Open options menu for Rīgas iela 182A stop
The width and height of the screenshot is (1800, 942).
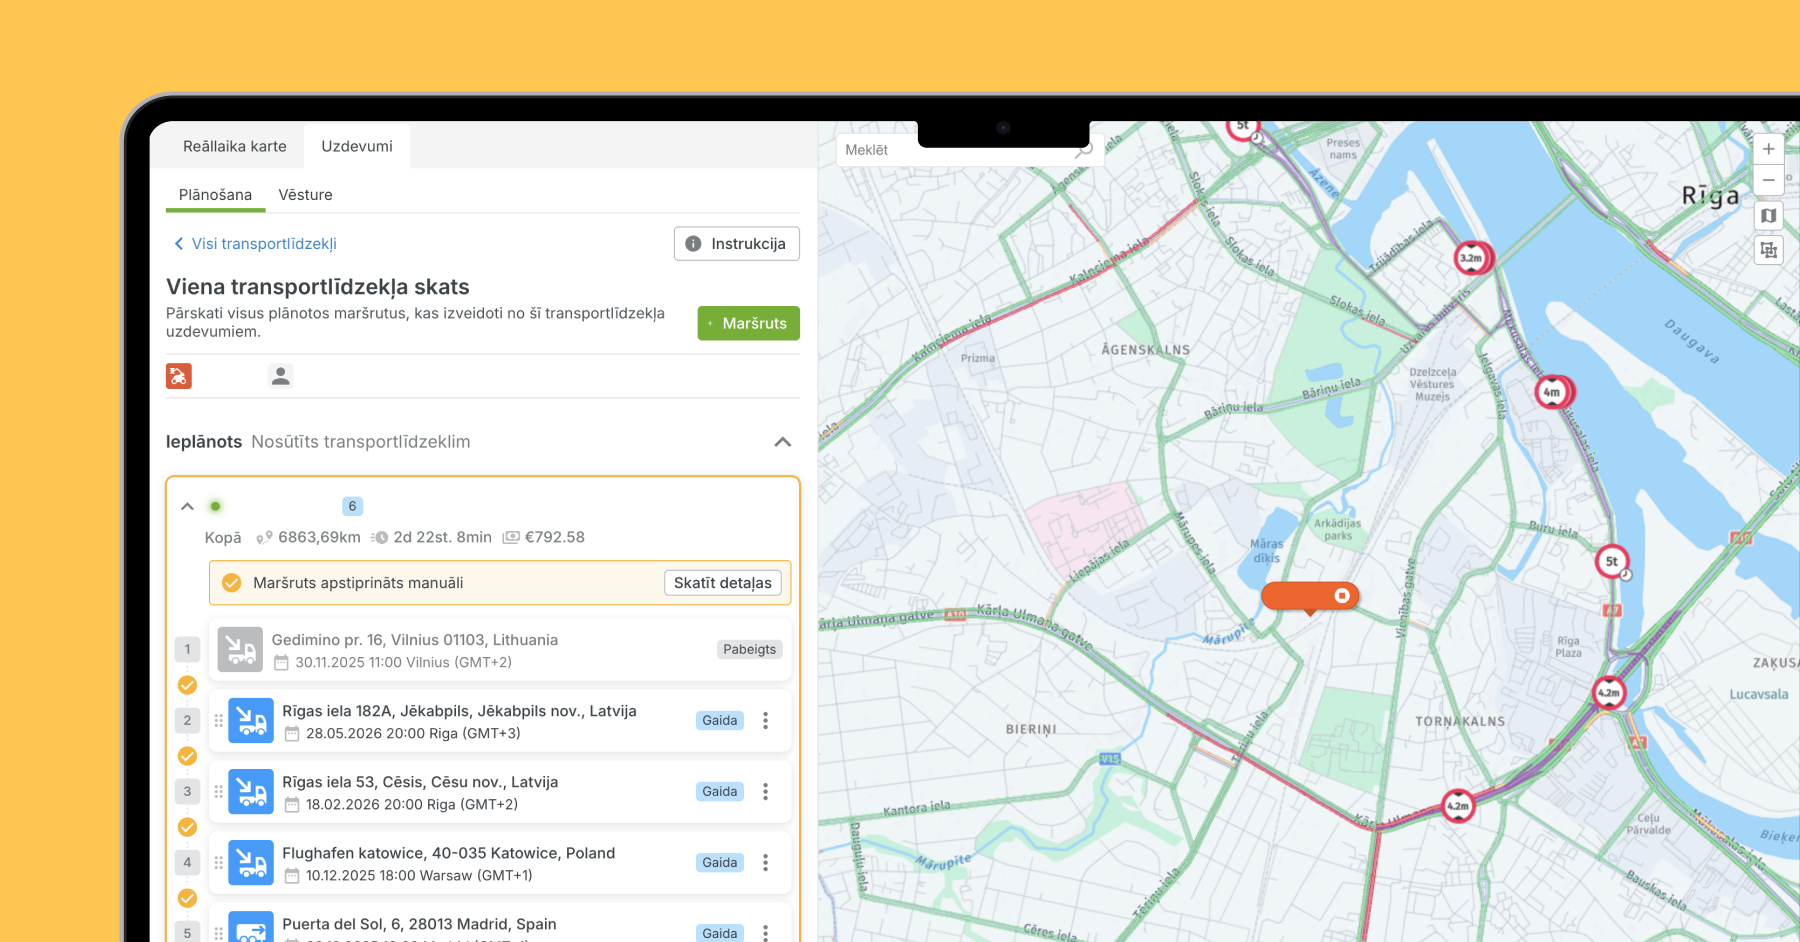click(766, 721)
